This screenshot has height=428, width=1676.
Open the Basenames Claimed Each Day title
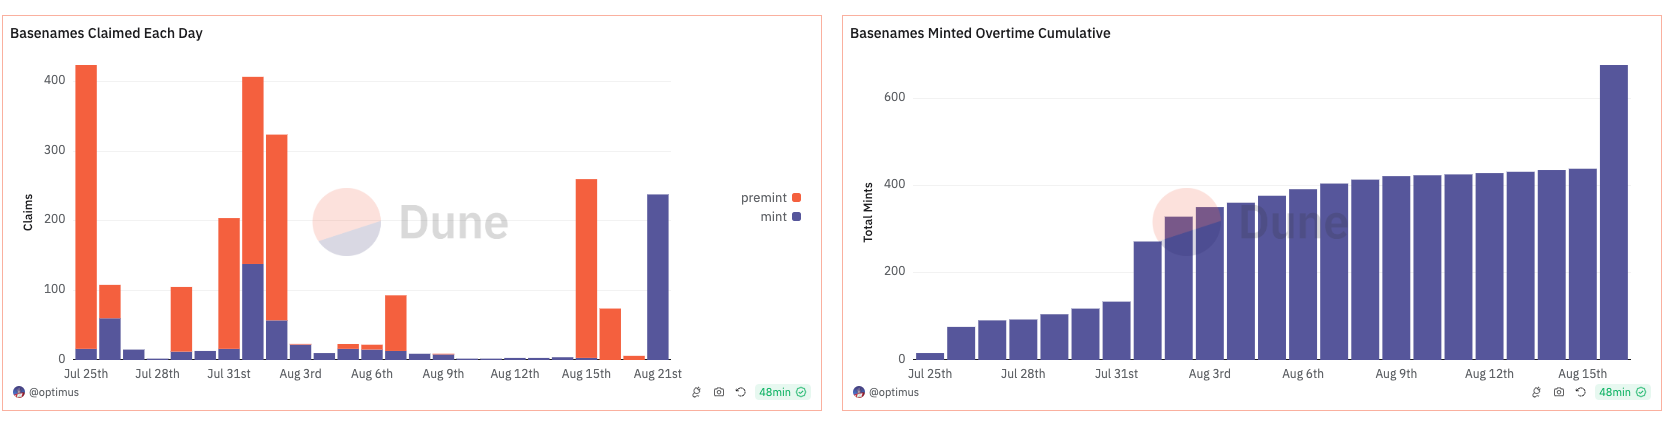tap(106, 33)
